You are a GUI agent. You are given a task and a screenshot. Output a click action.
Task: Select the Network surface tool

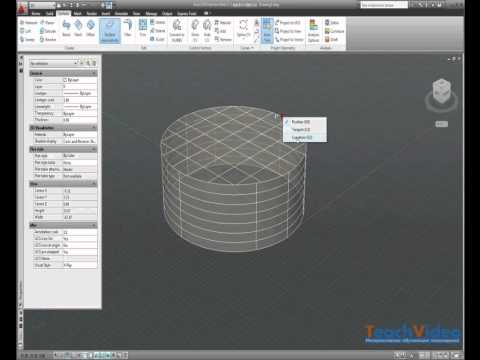29,23
